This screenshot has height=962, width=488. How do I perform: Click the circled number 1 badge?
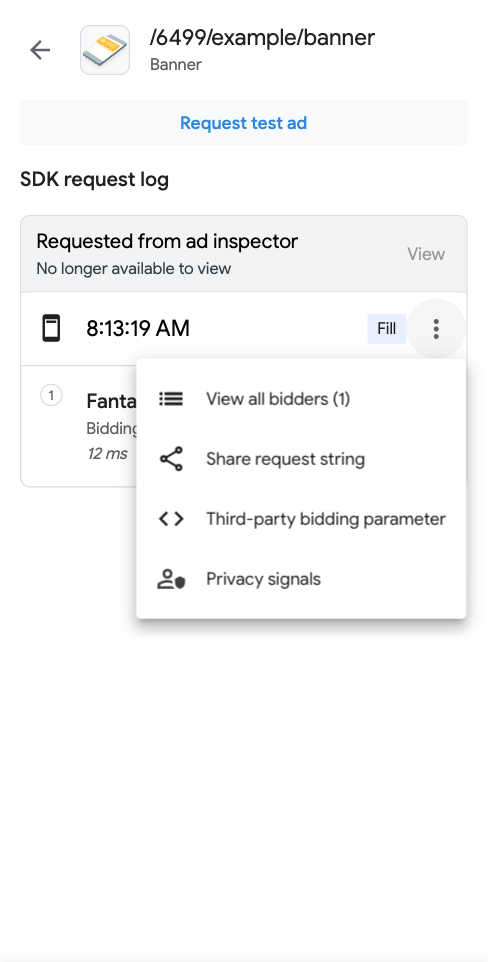51,395
